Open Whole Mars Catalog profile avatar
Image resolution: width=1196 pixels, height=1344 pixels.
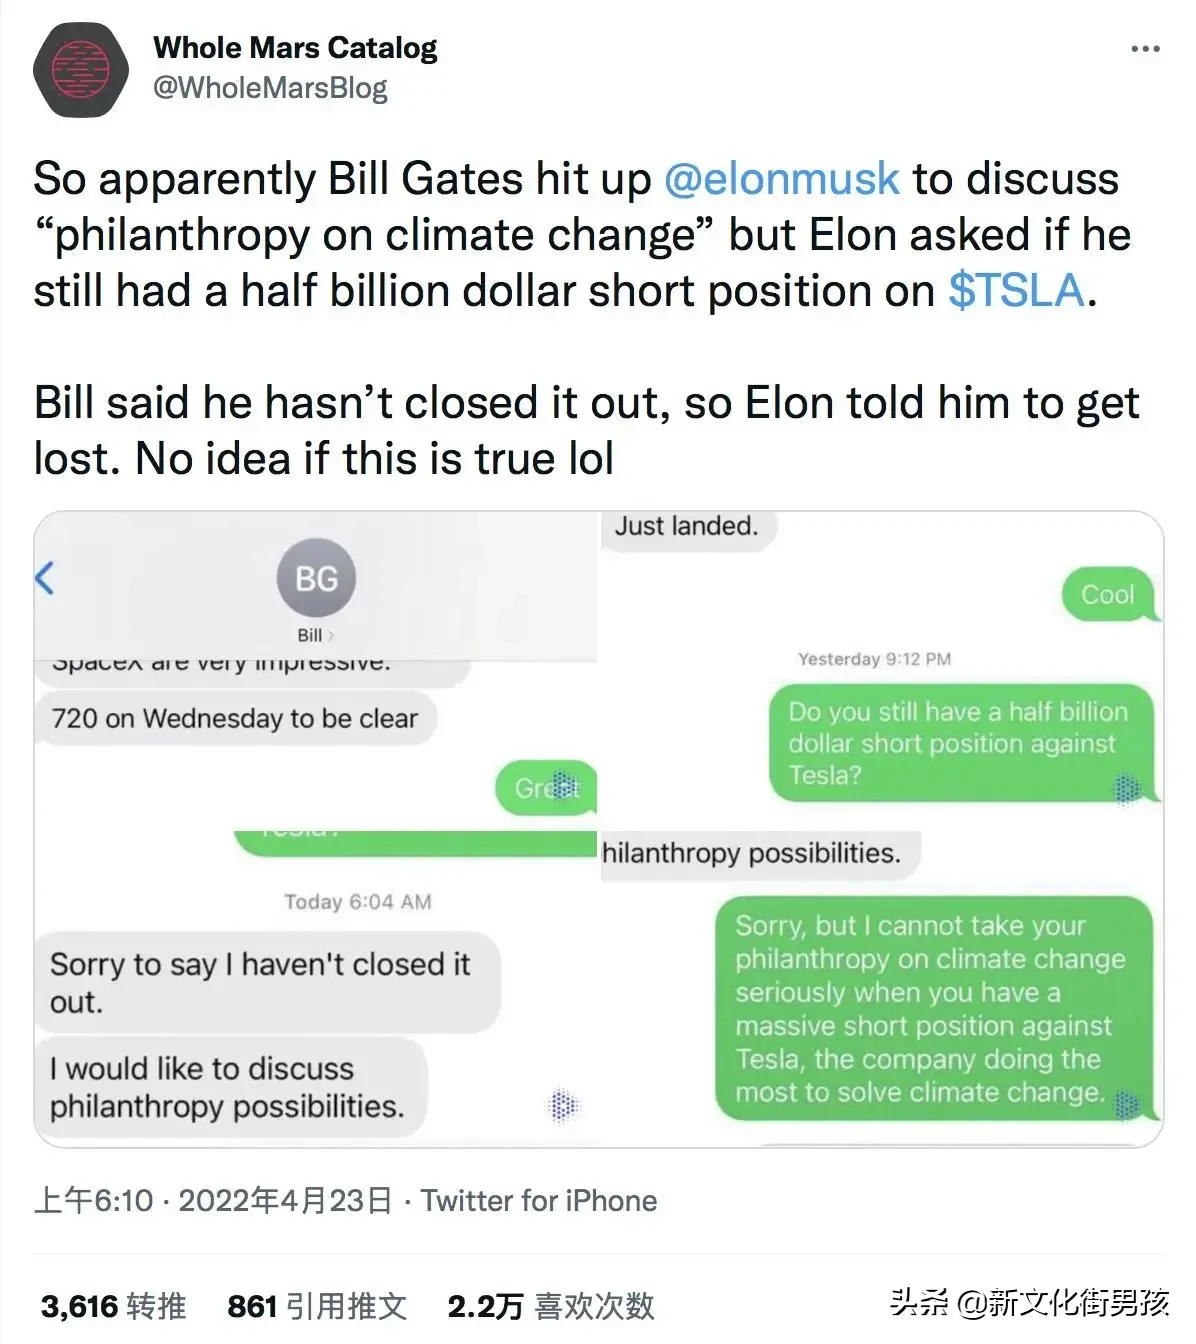coord(80,69)
